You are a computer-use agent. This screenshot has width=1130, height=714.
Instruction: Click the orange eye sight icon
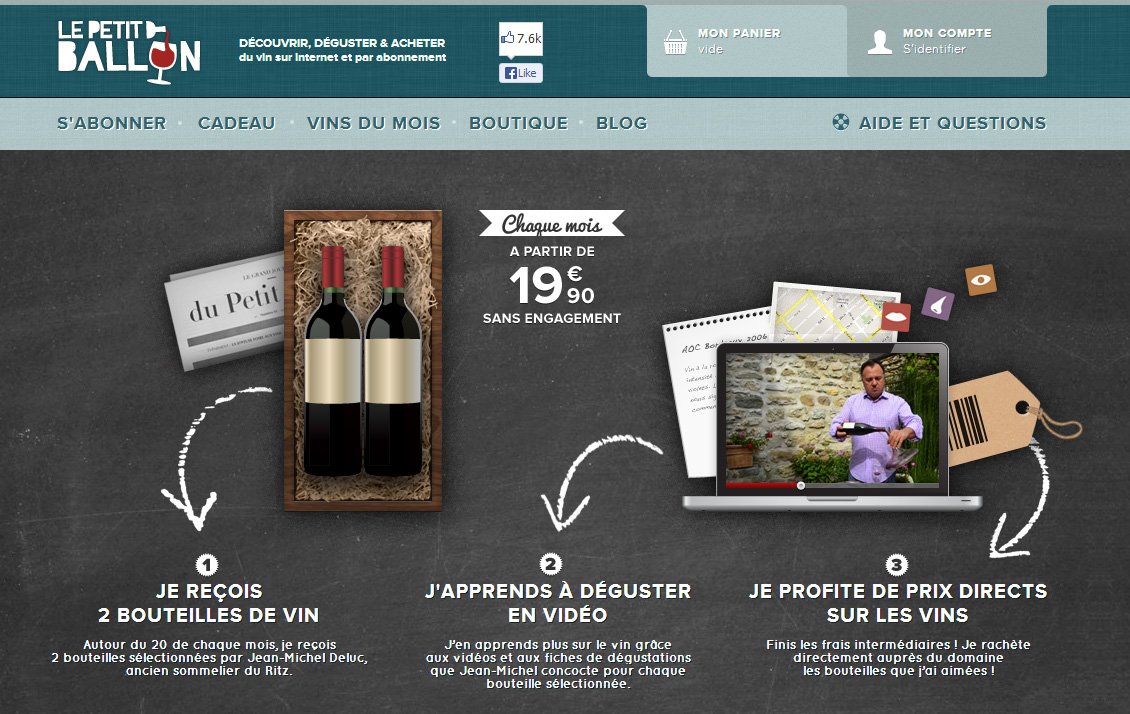pyautogui.click(x=981, y=280)
